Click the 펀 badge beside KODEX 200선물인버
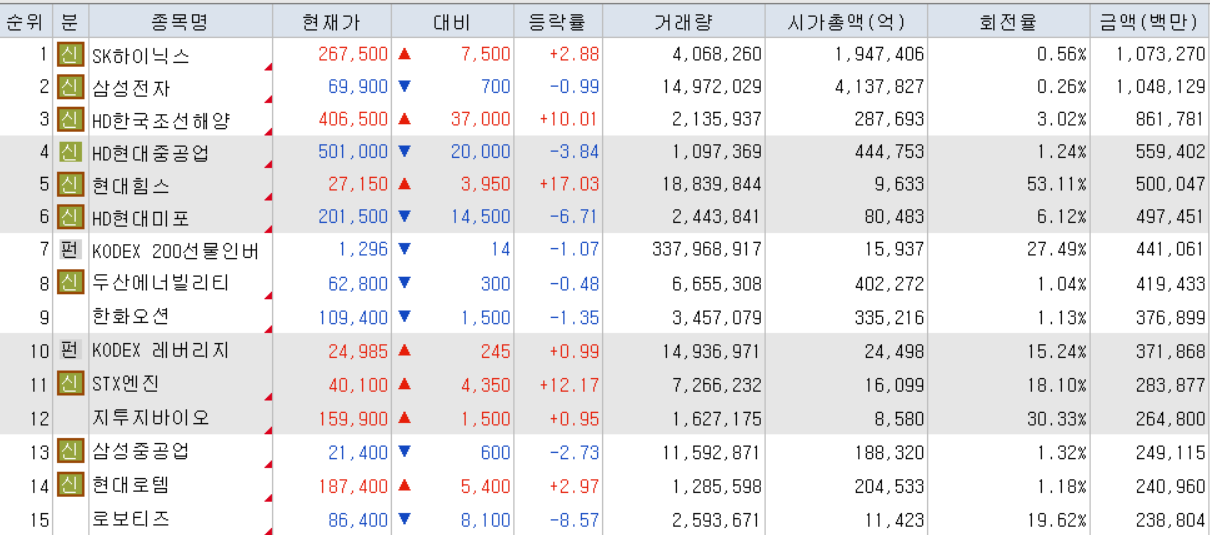1210x535 pixels. [x=69, y=250]
